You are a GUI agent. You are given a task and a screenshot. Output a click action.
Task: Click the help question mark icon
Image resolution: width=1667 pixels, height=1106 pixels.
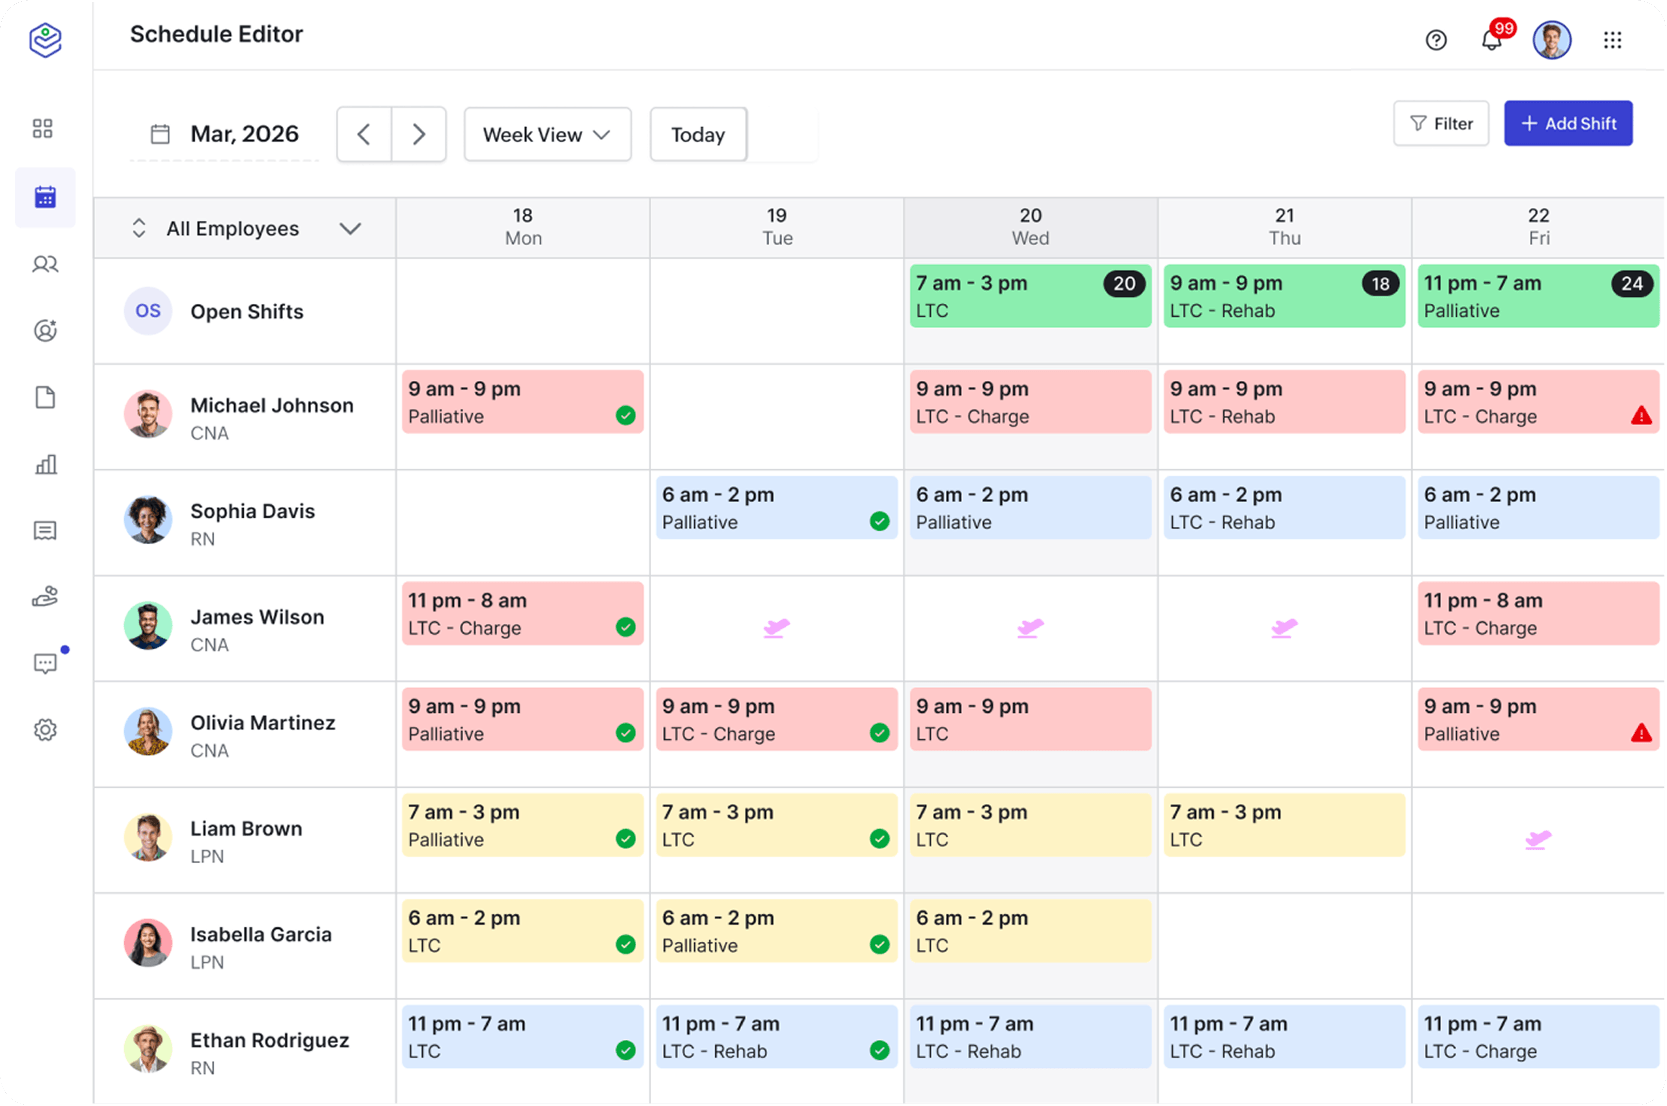(x=1436, y=40)
